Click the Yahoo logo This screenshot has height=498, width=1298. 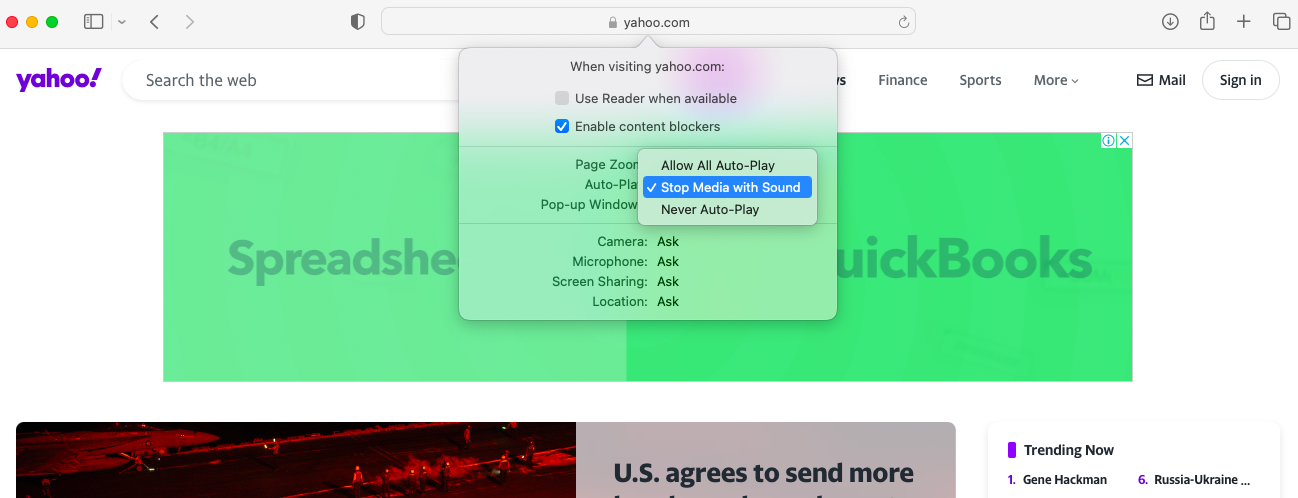(59, 79)
